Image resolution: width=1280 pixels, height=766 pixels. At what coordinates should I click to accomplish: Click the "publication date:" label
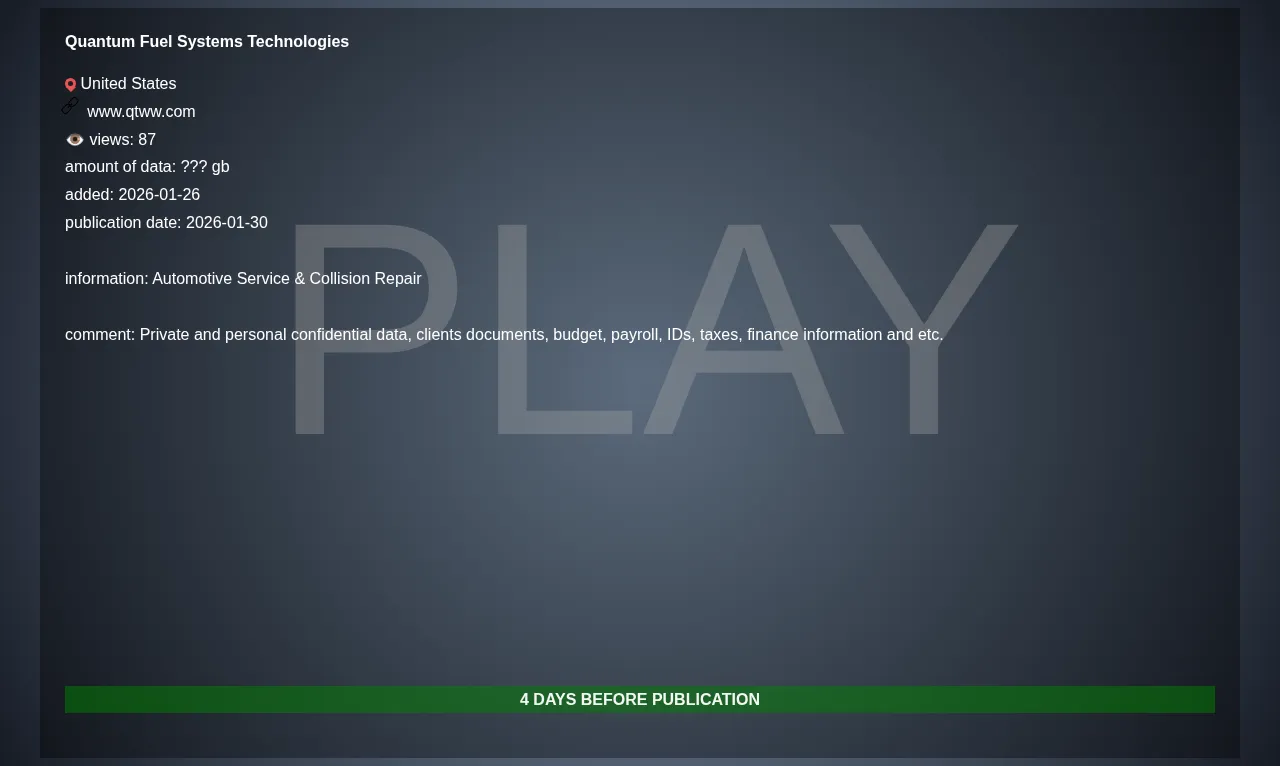point(123,223)
